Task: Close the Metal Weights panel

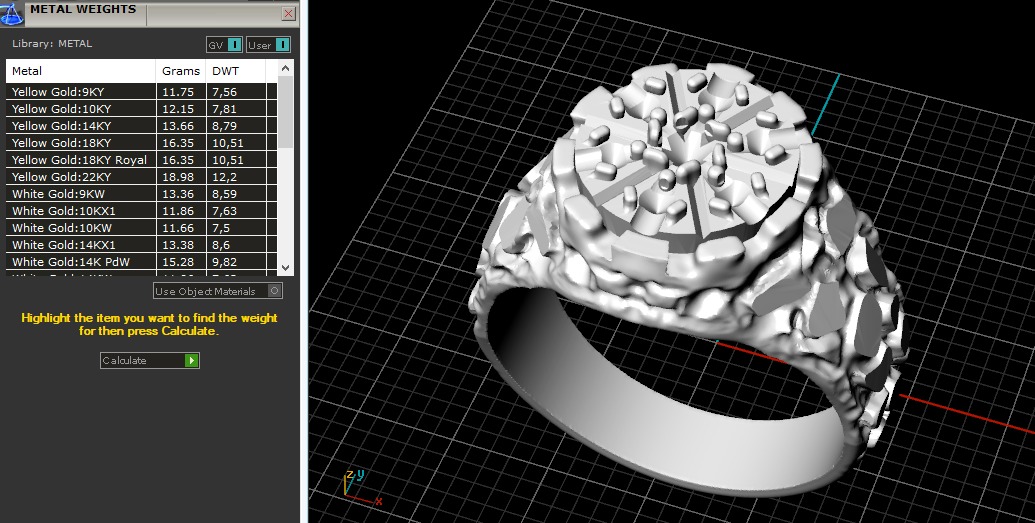Action: 288,13
